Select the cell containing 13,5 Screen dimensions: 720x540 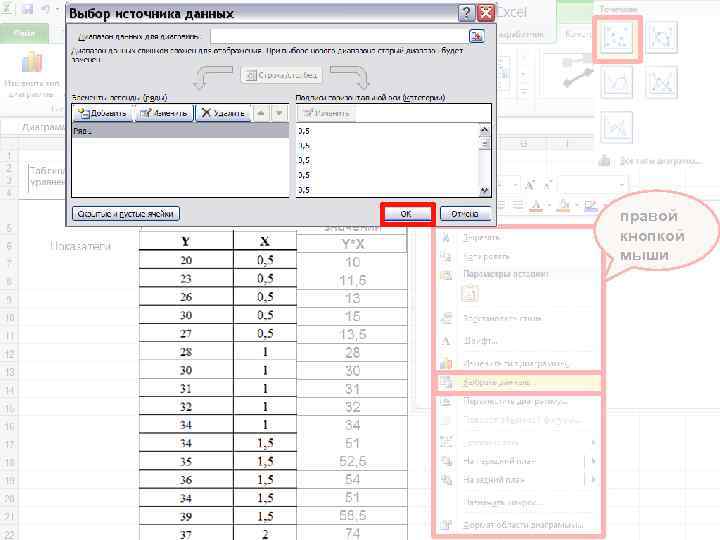[x=352, y=334]
